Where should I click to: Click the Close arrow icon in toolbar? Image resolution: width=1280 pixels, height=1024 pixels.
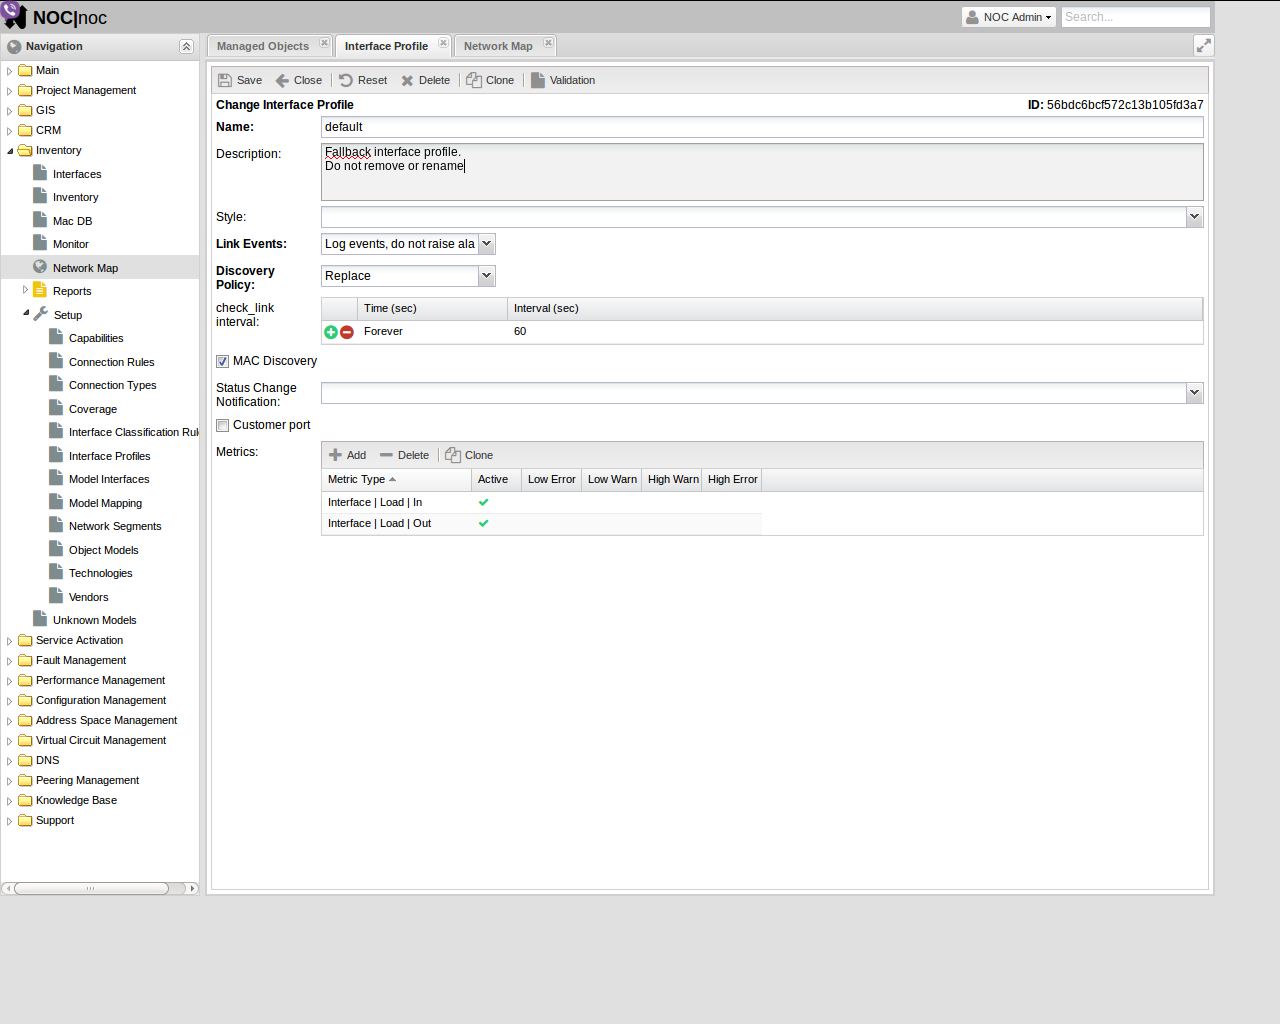pyautogui.click(x=282, y=80)
